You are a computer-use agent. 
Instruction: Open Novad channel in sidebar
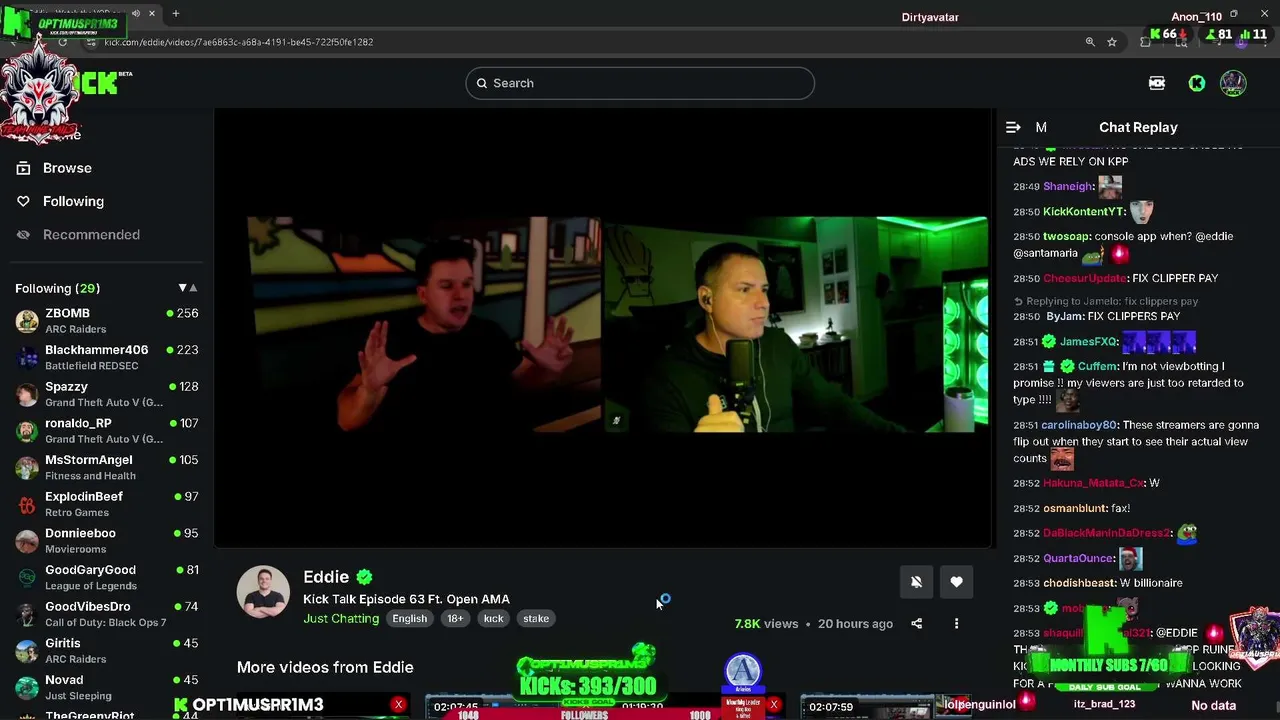click(x=106, y=687)
